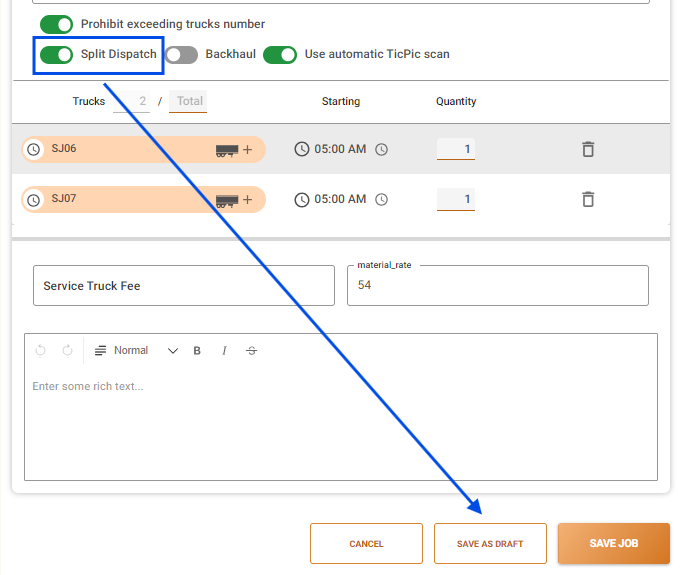Viewport: 681px width, 575px height.
Task: Edit quantity field for SJ06
Action: click(x=456, y=149)
